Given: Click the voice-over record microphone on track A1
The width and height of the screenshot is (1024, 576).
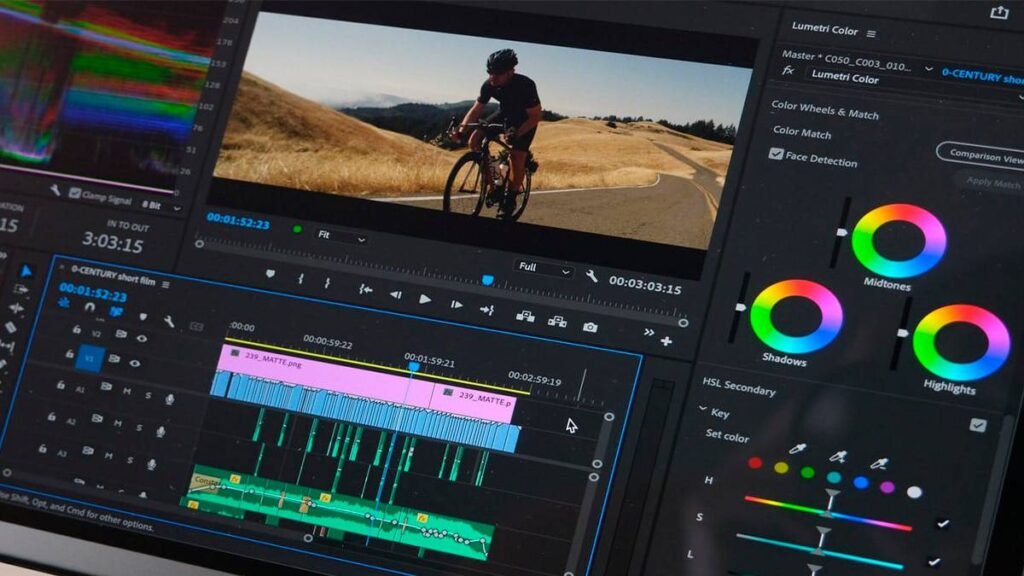Looking at the screenshot, I should pyautogui.click(x=169, y=399).
